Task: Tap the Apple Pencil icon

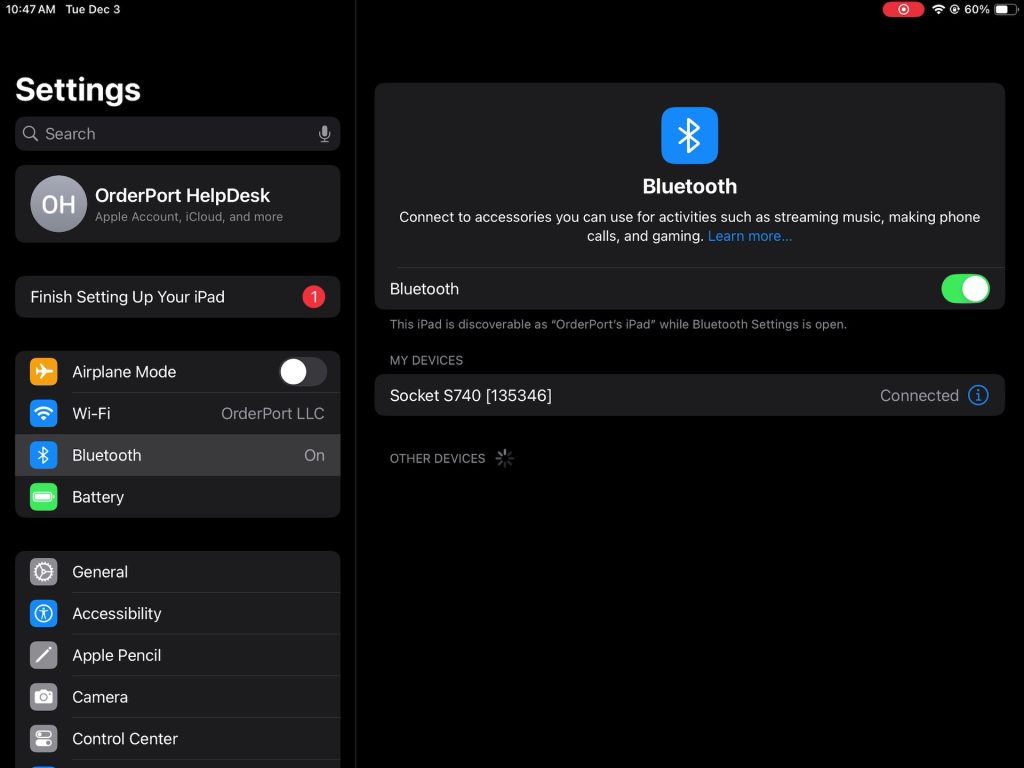Action: coord(44,656)
